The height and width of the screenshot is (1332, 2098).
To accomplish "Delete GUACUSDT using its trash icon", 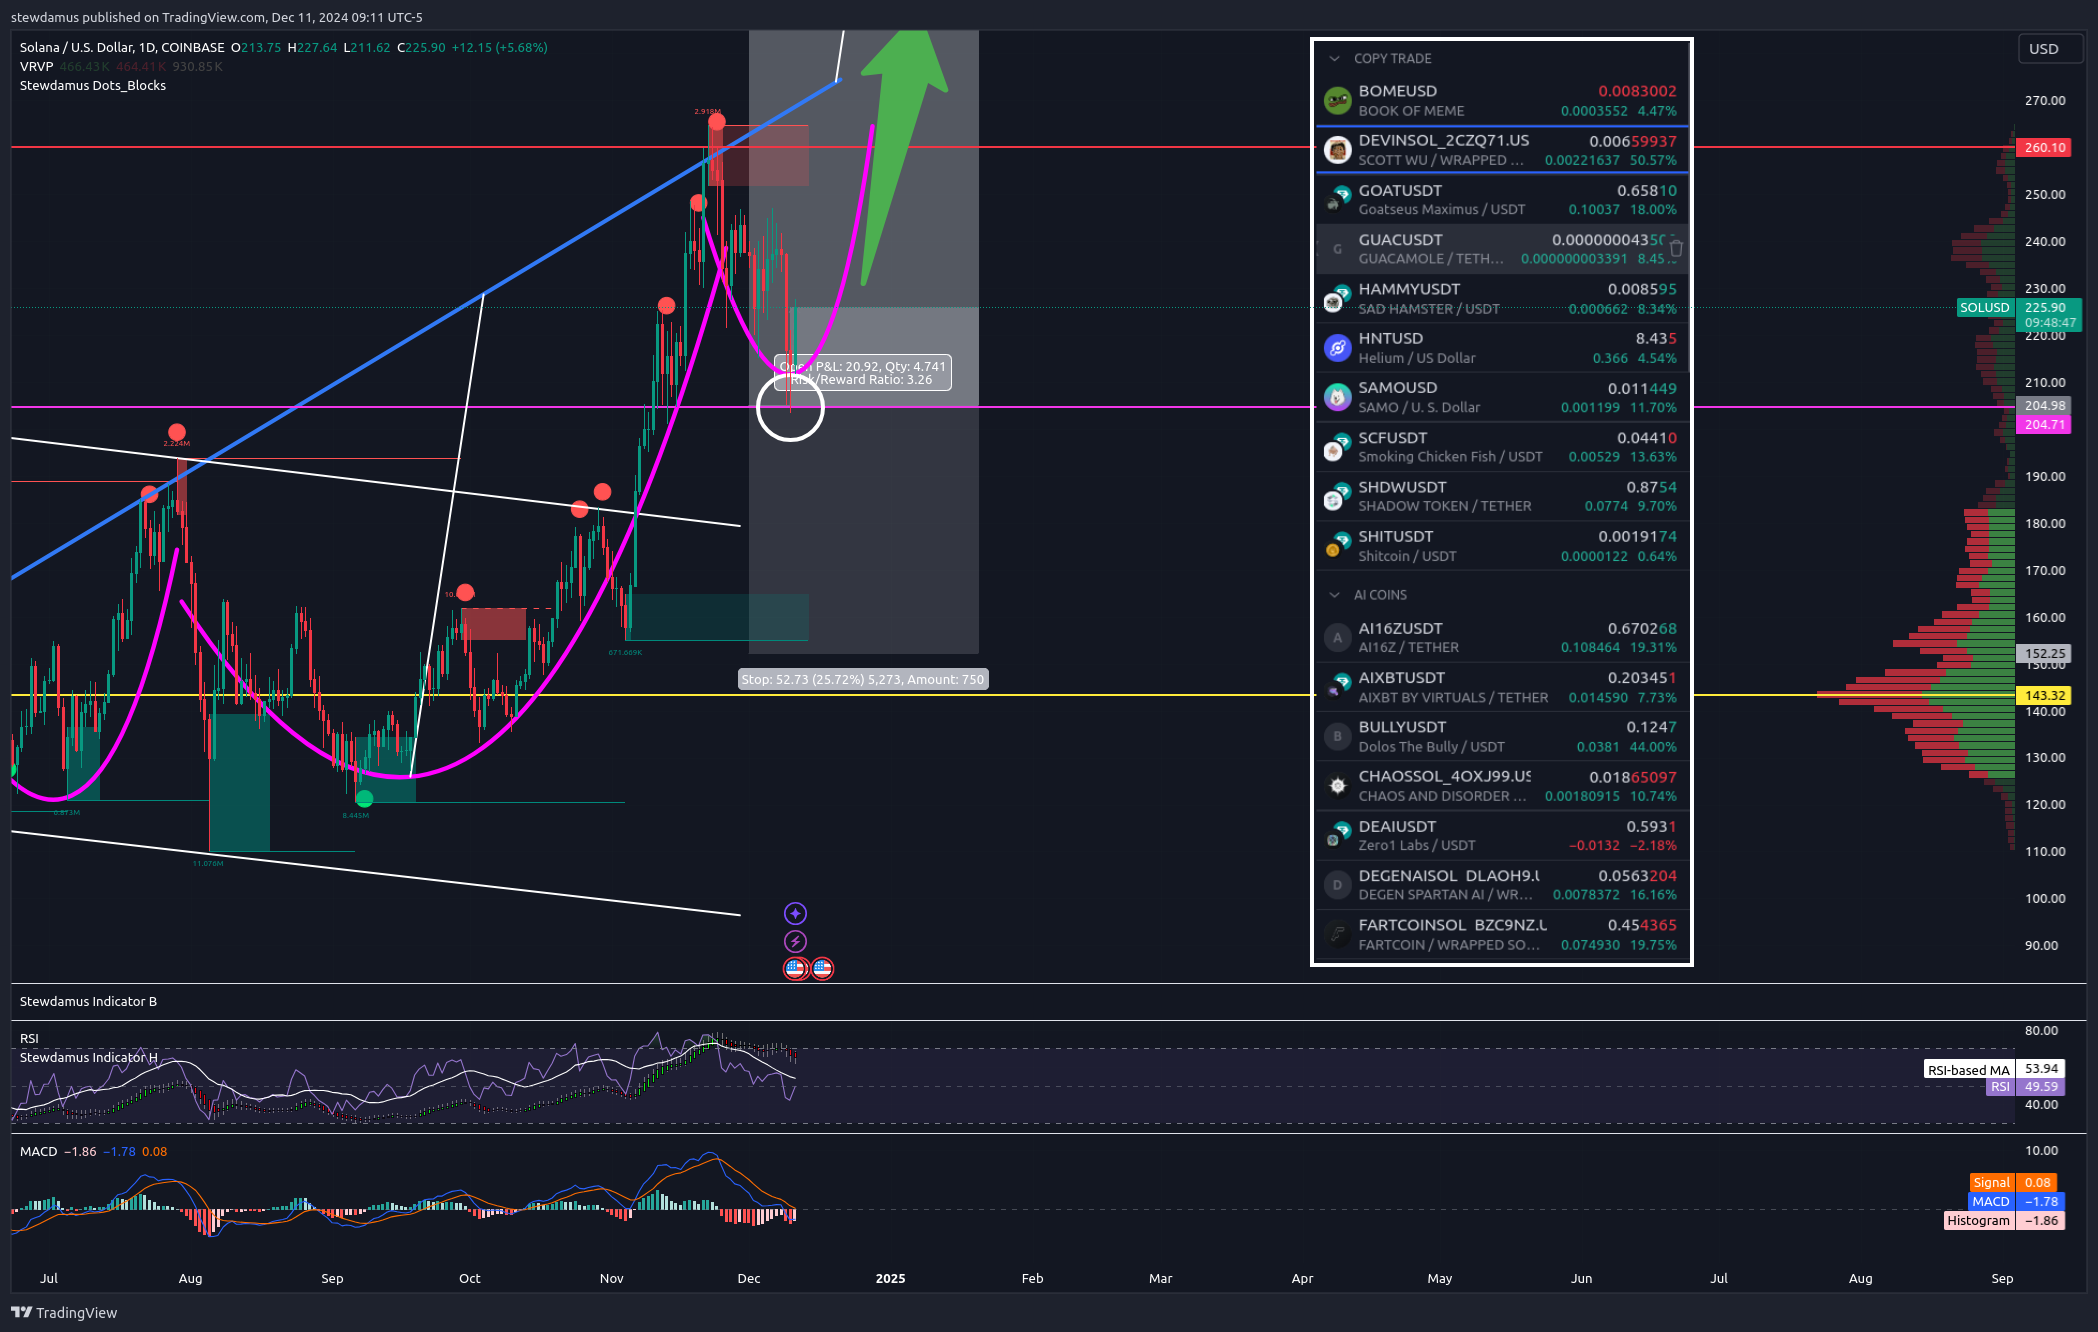I will 1676,249.
